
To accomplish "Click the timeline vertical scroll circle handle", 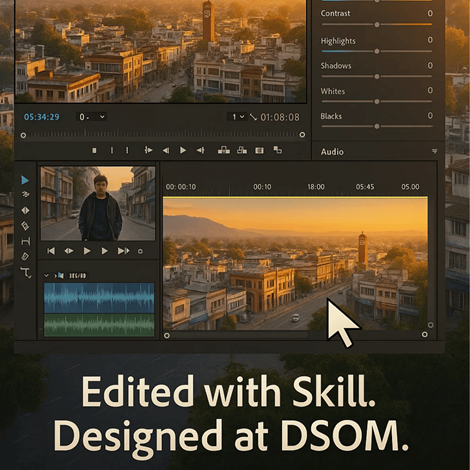I will (431, 325).
